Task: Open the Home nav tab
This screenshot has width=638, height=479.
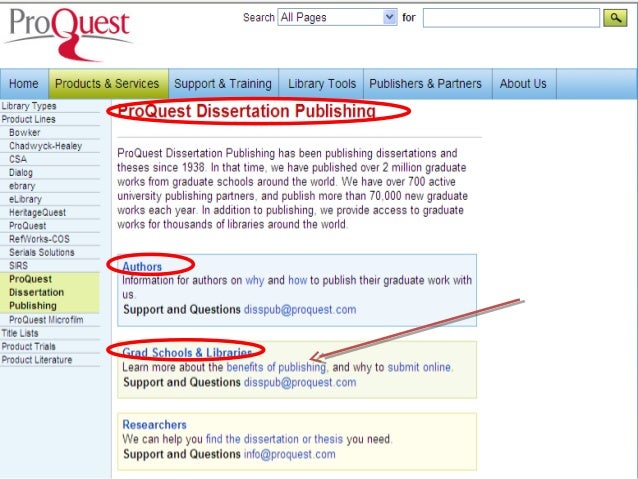Action: (24, 83)
